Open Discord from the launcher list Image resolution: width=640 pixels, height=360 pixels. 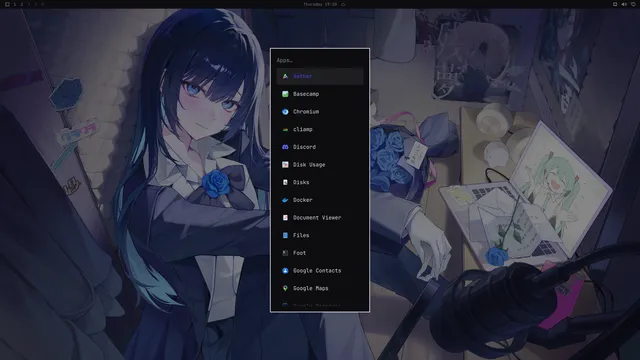click(320, 147)
